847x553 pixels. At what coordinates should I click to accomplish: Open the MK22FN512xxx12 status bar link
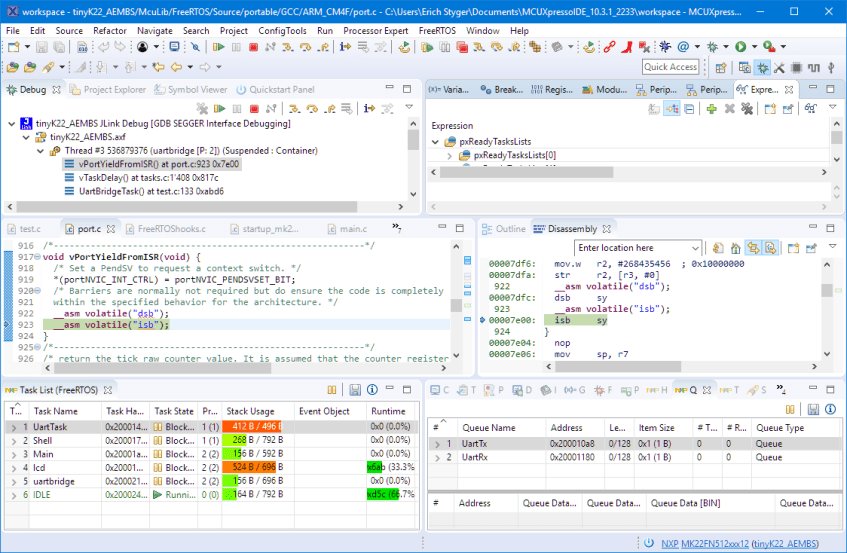point(715,544)
